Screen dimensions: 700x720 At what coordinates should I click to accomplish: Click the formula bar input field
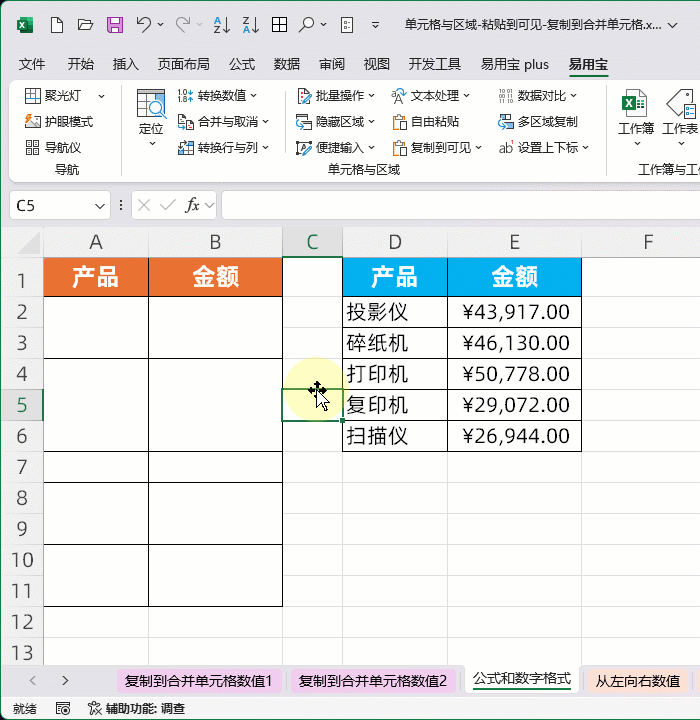(x=450, y=205)
